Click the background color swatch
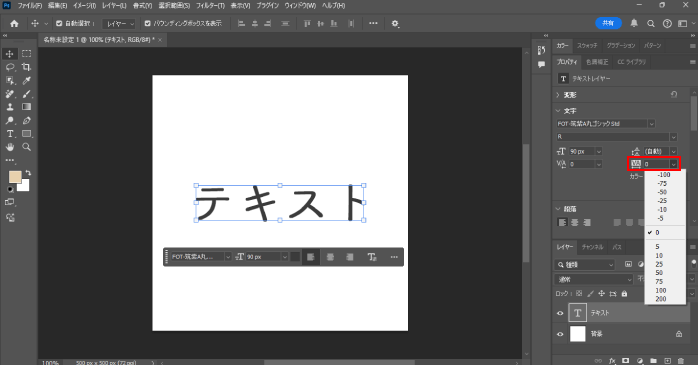Viewport: 698px width, 365px height. point(25,187)
